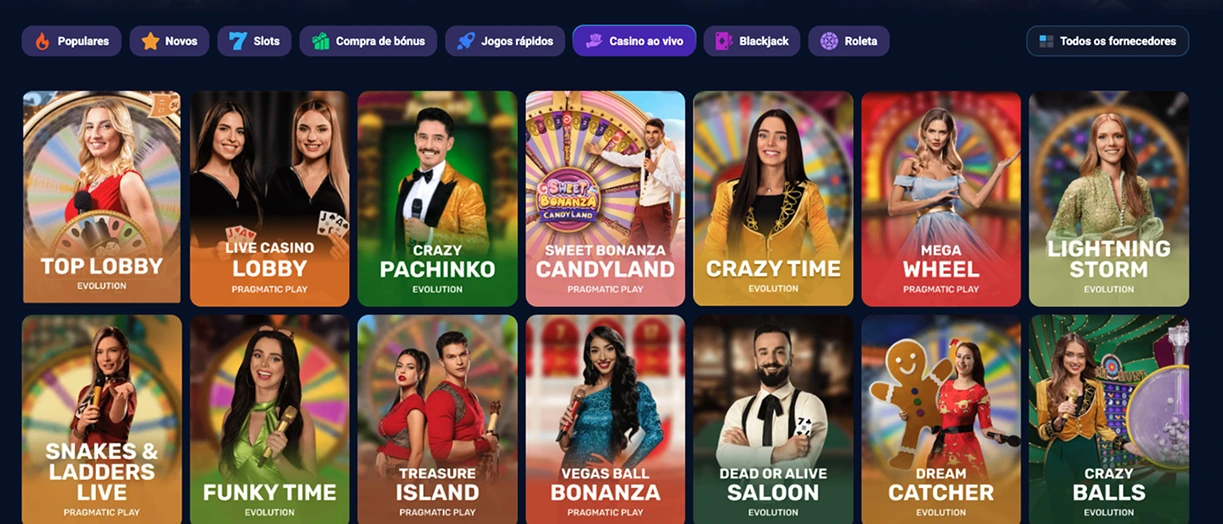
Task: Select the Compra de bónus category
Action: (368, 41)
